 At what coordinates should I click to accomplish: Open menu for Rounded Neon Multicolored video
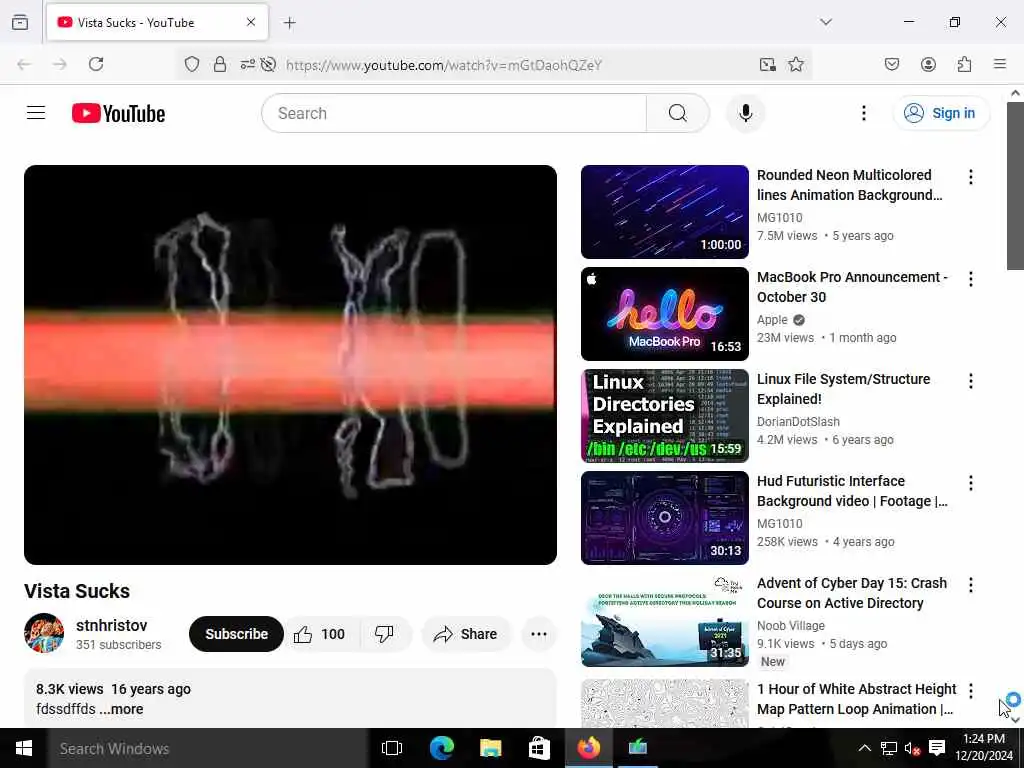coord(970,177)
